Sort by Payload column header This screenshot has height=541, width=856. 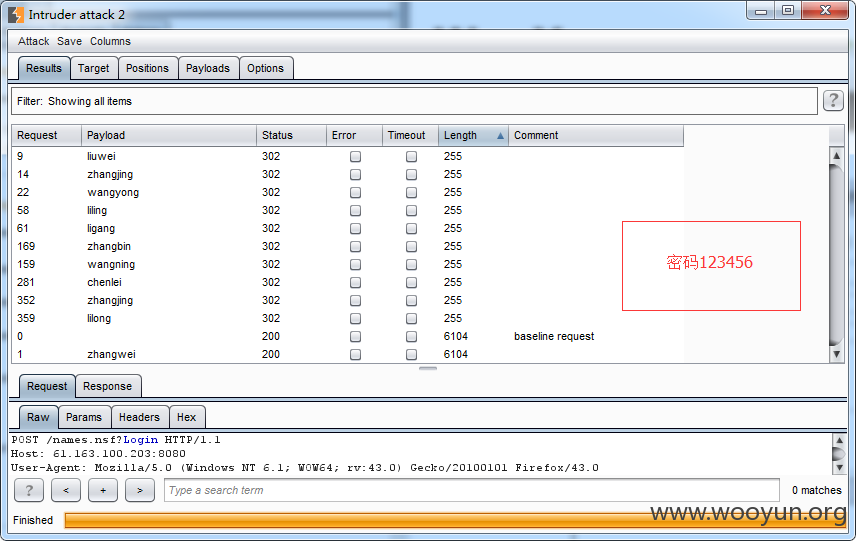pos(169,135)
